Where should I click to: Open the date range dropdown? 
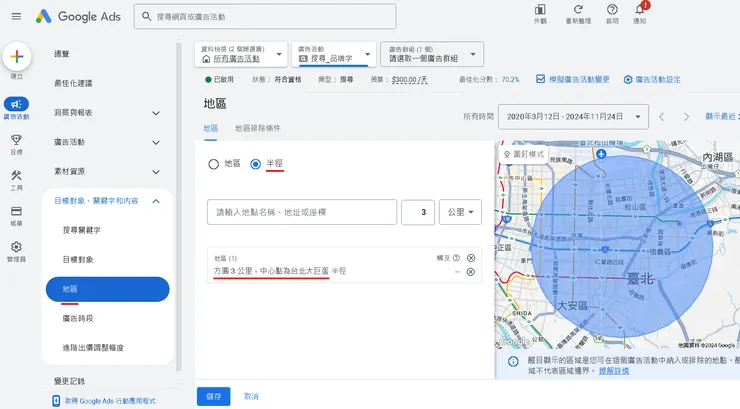pyautogui.click(x=573, y=117)
